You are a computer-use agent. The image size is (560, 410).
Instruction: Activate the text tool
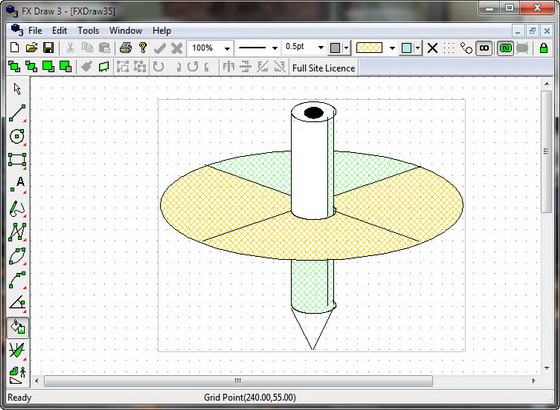[18, 184]
